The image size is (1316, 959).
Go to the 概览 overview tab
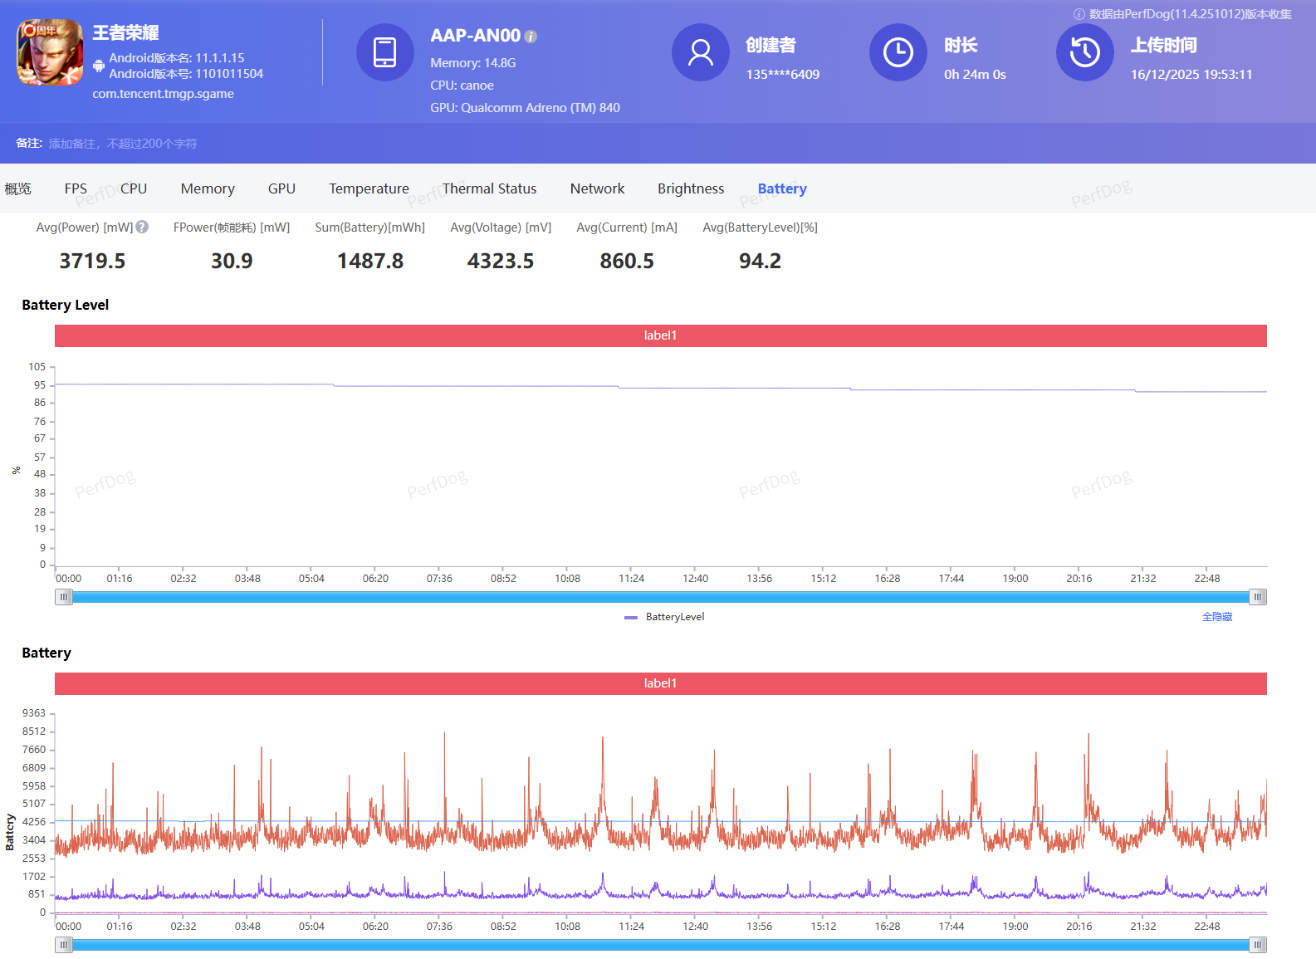tap(18, 189)
